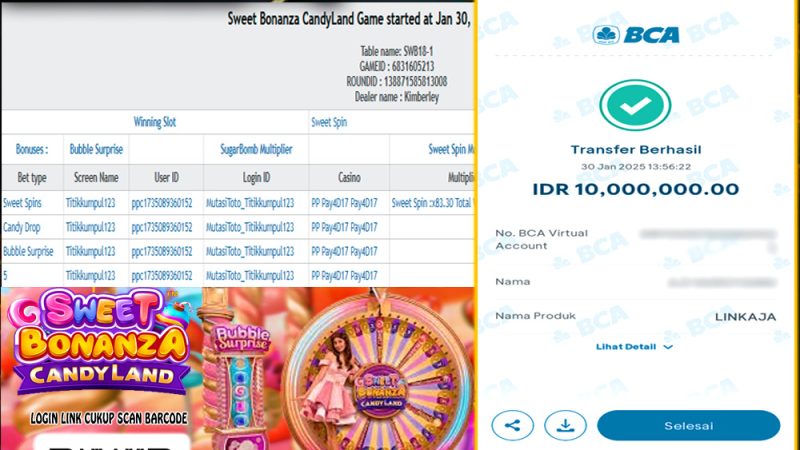
Task: Click the Sweet Bonanza wheel with dealer image
Action: 379,372
